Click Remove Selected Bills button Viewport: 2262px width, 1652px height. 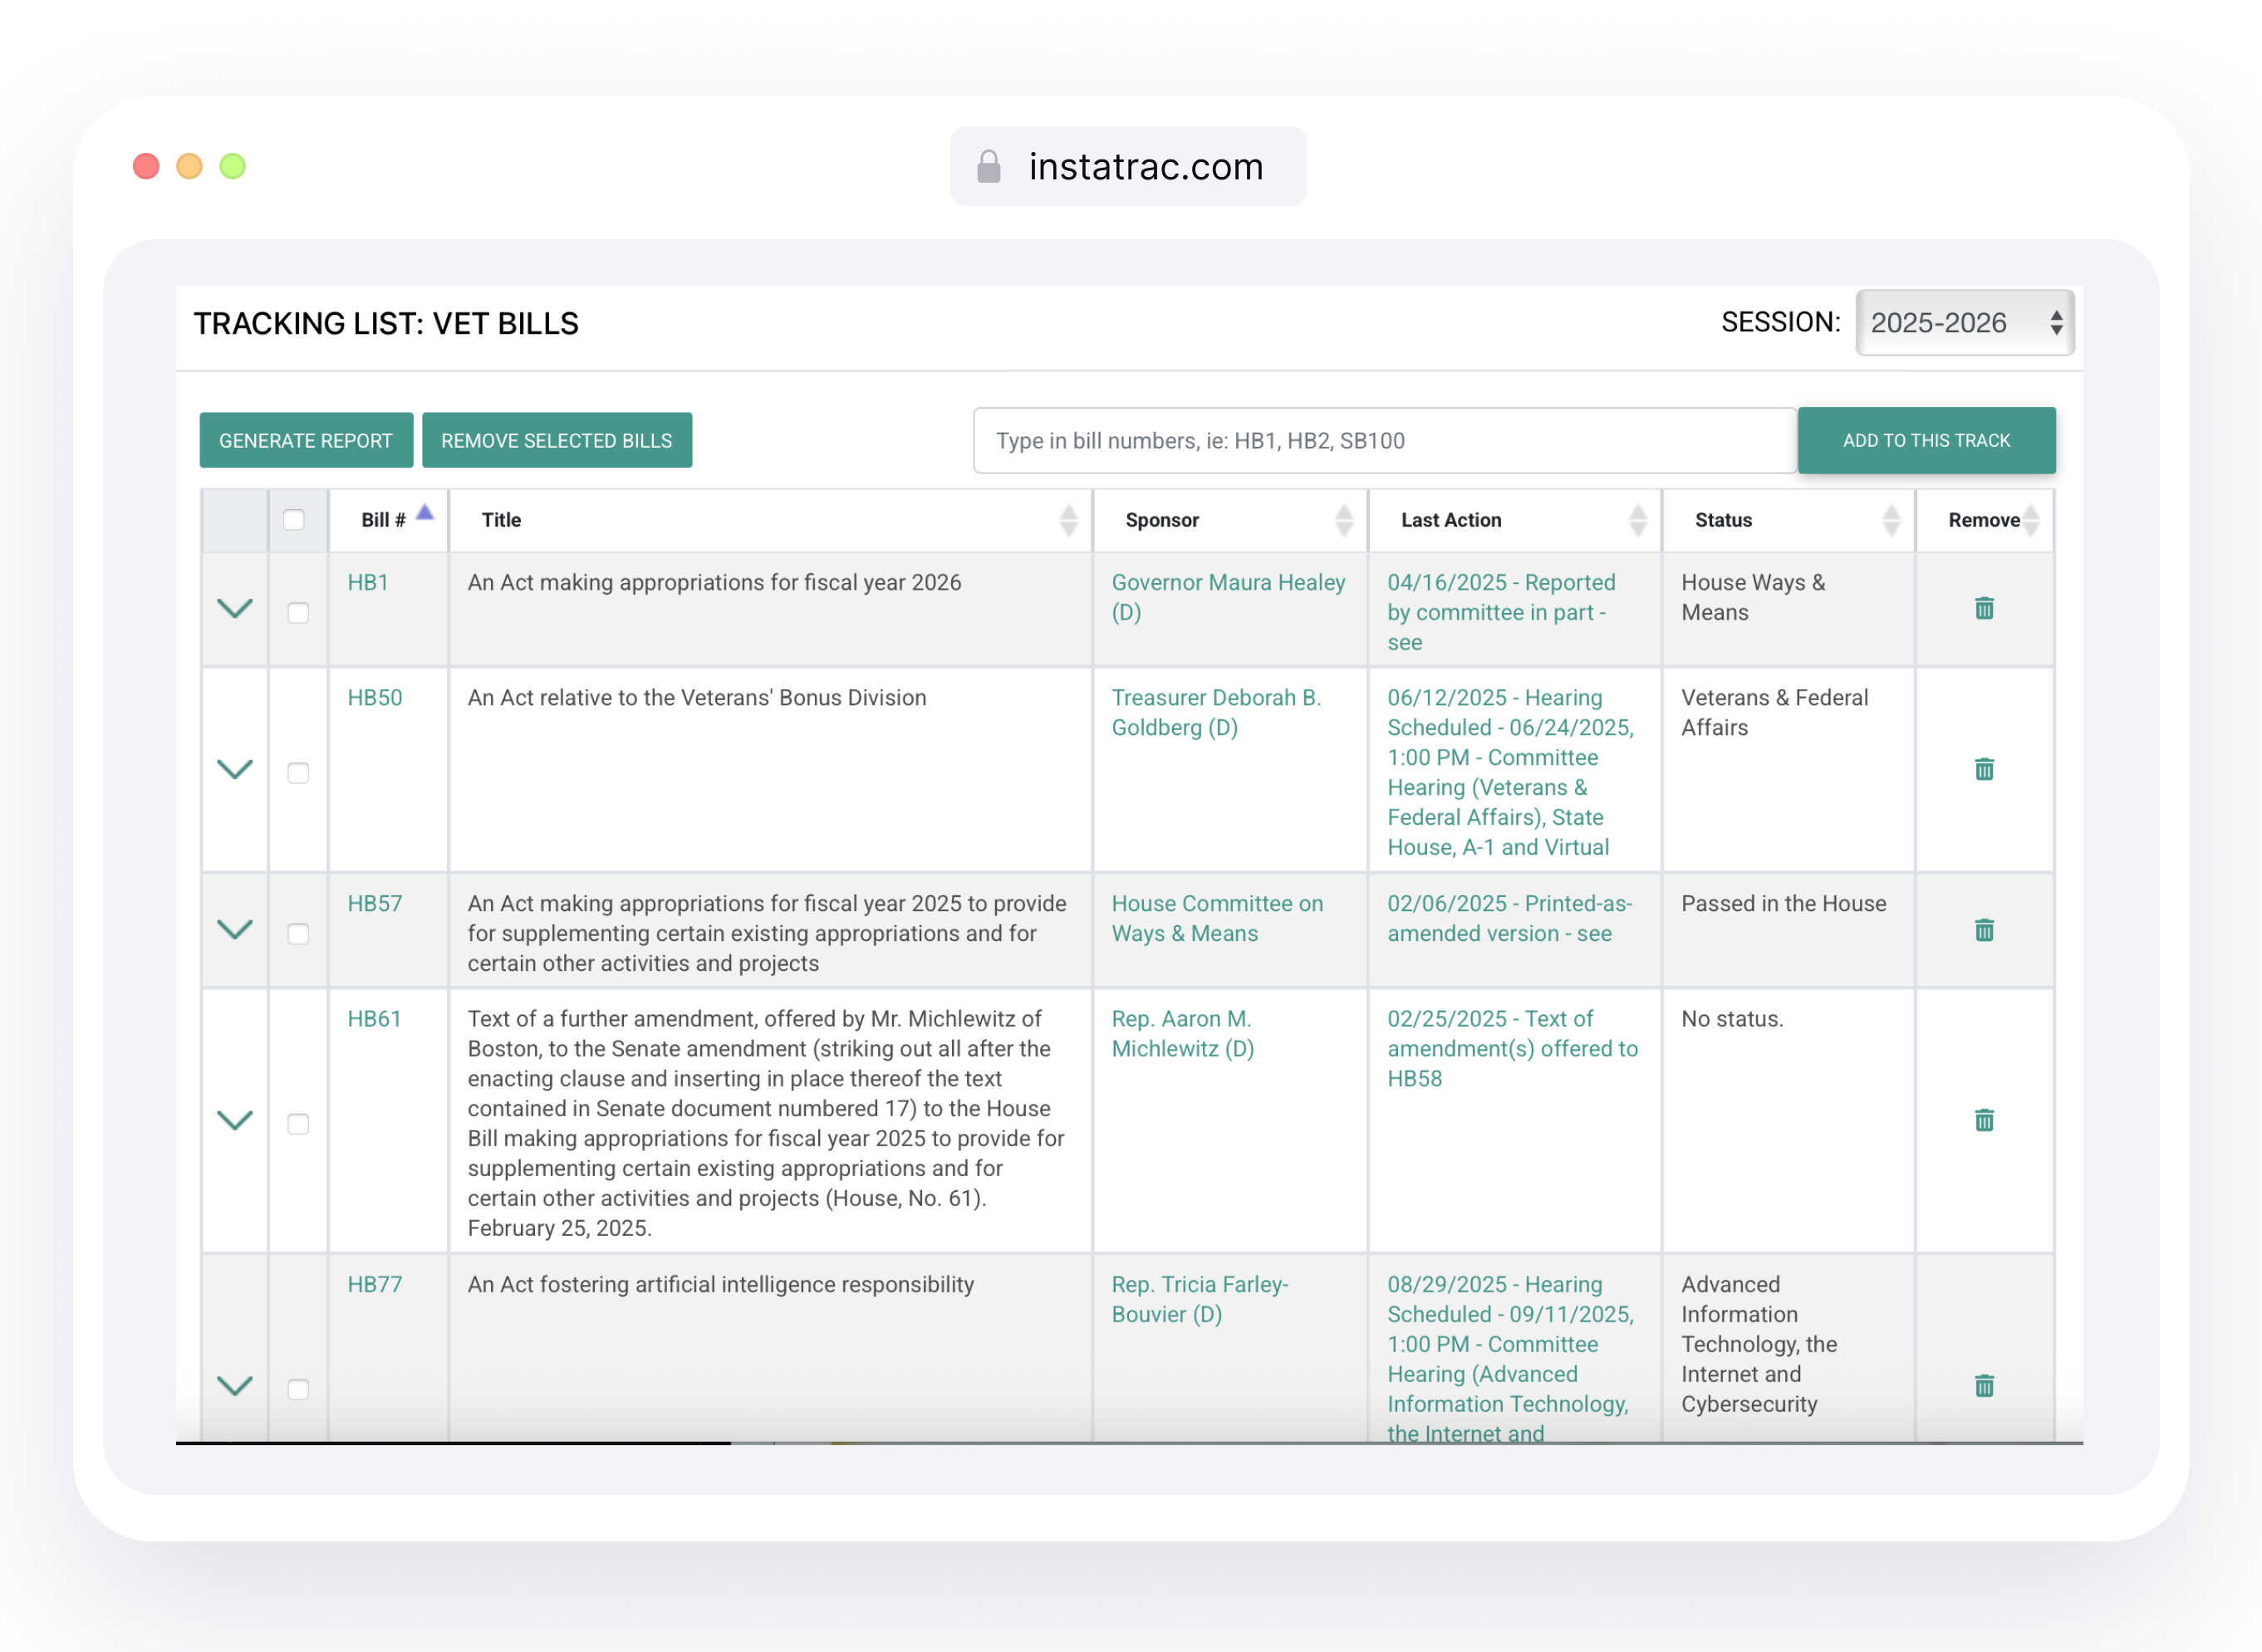557,440
